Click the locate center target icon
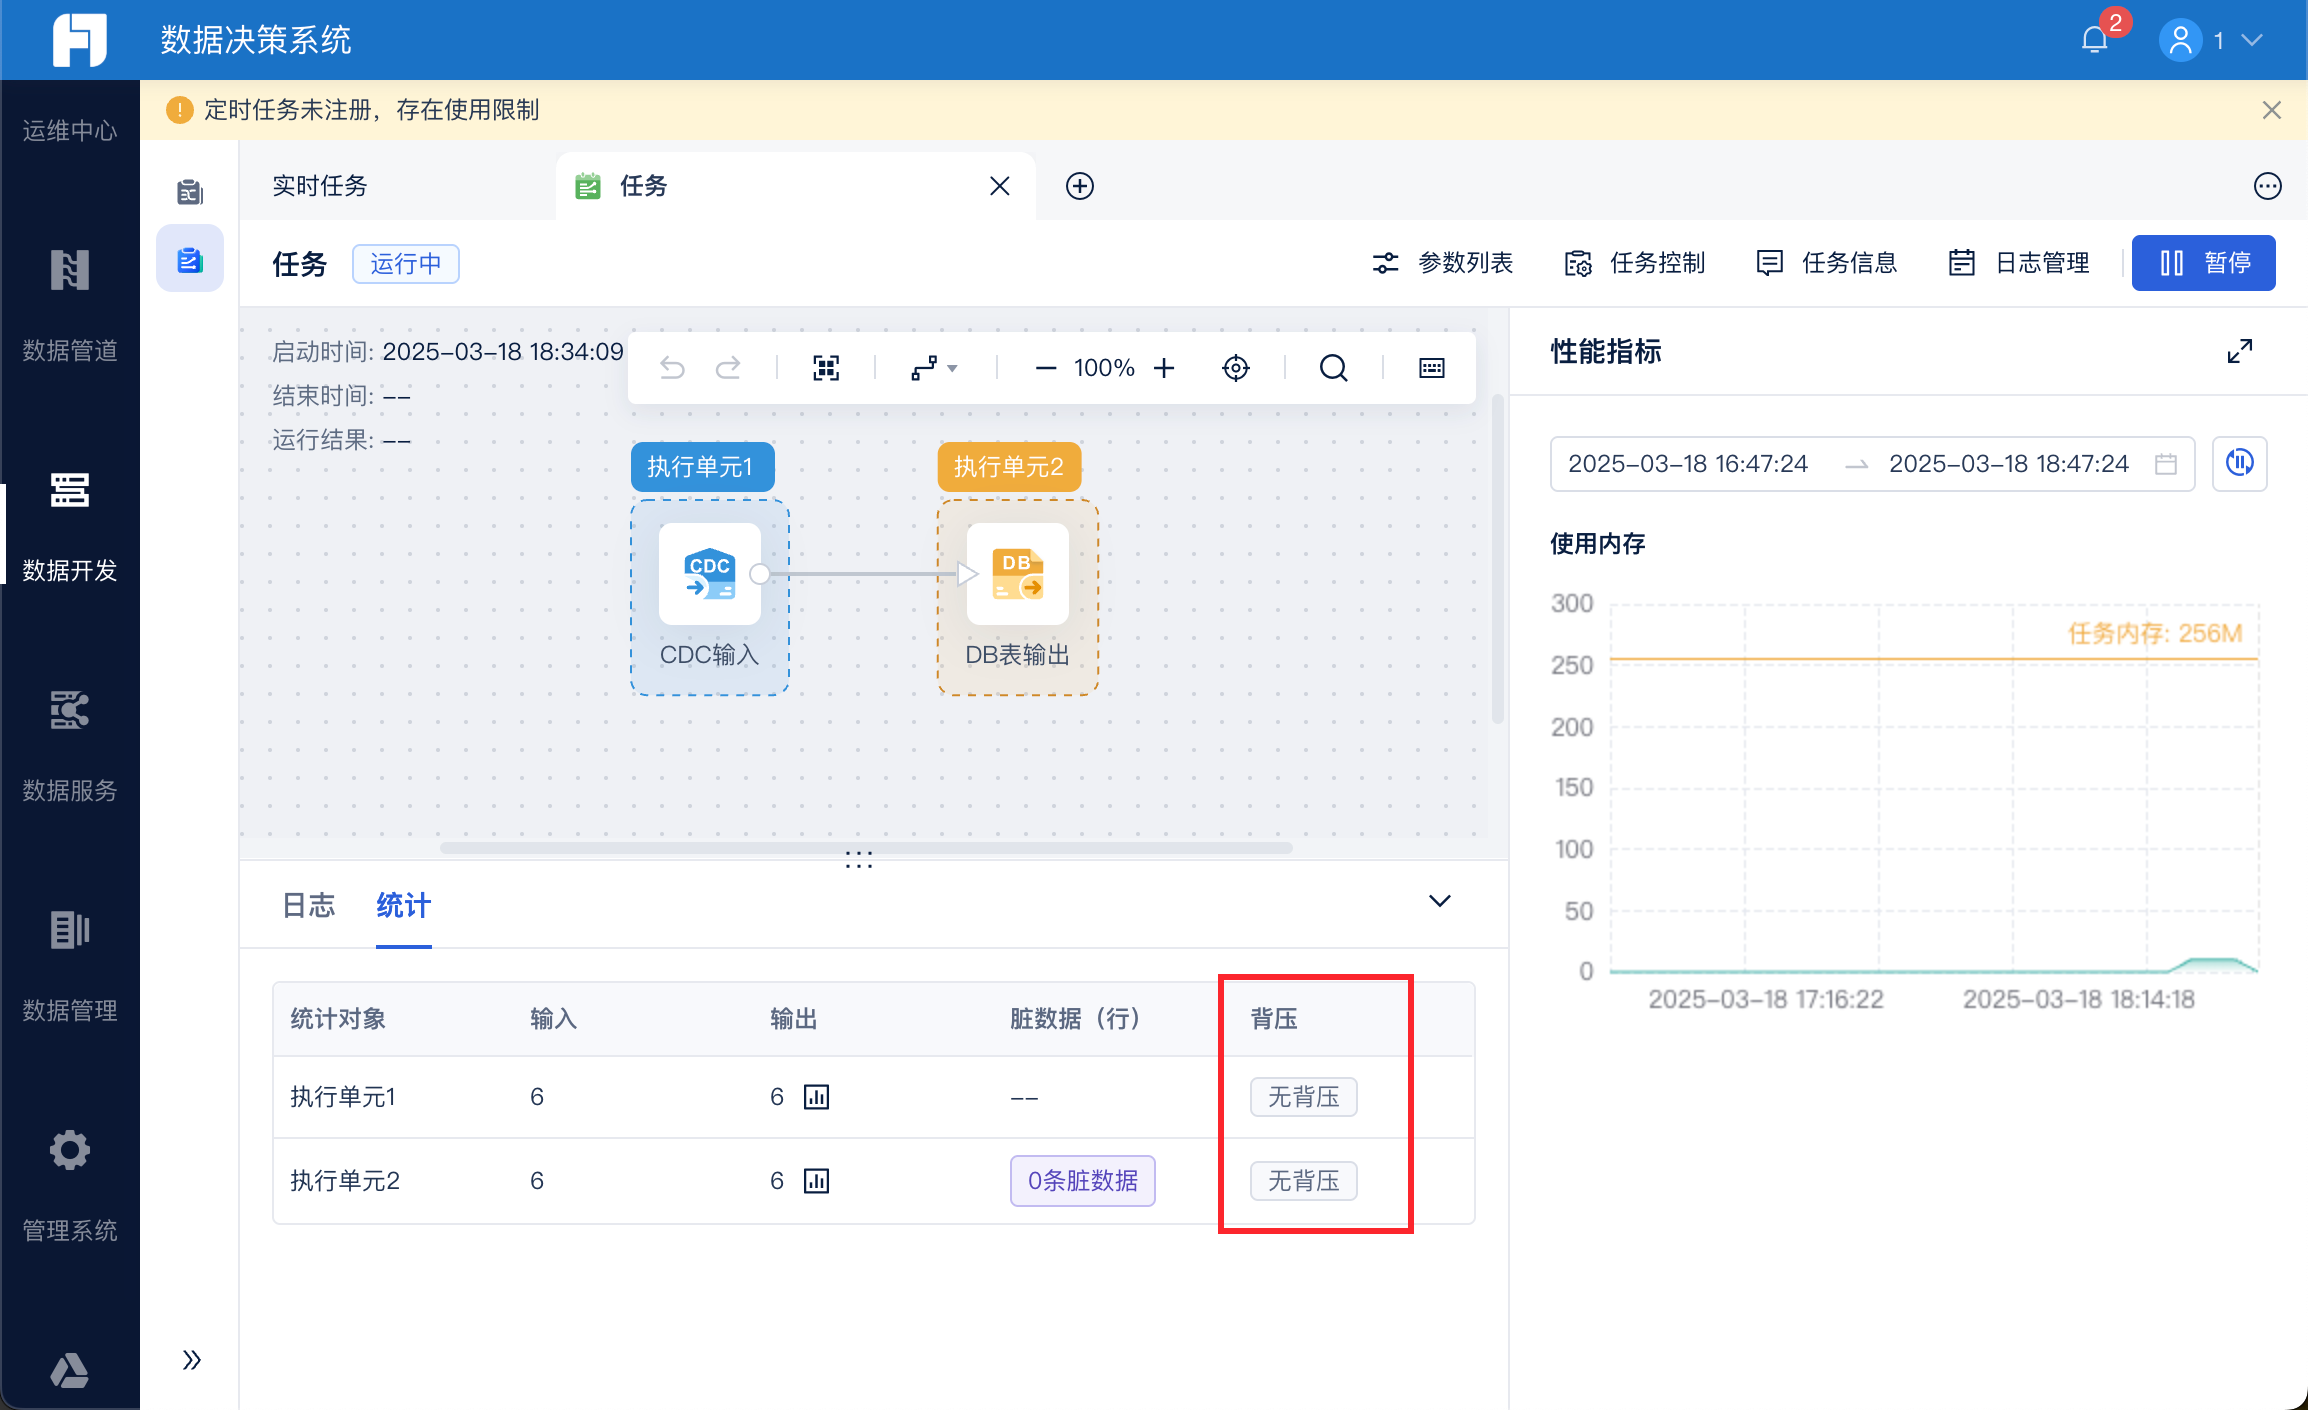 (x=1236, y=368)
